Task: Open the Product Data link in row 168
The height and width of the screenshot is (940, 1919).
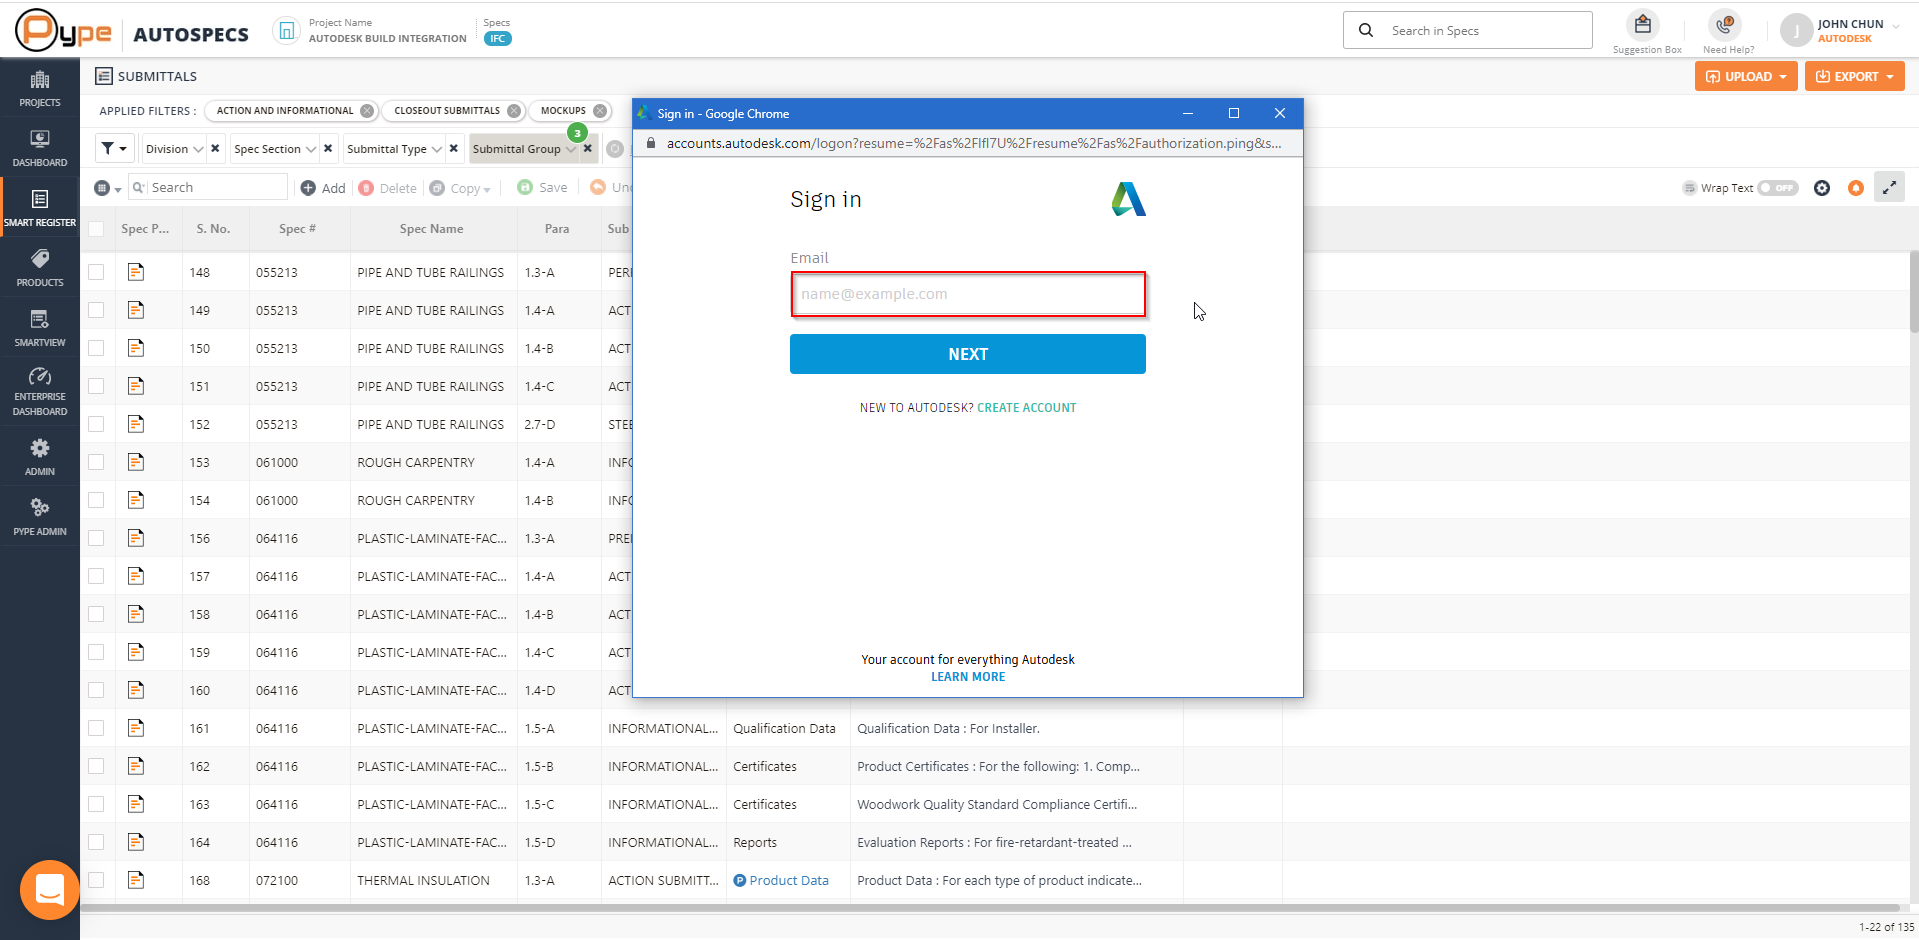Action: (x=789, y=880)
